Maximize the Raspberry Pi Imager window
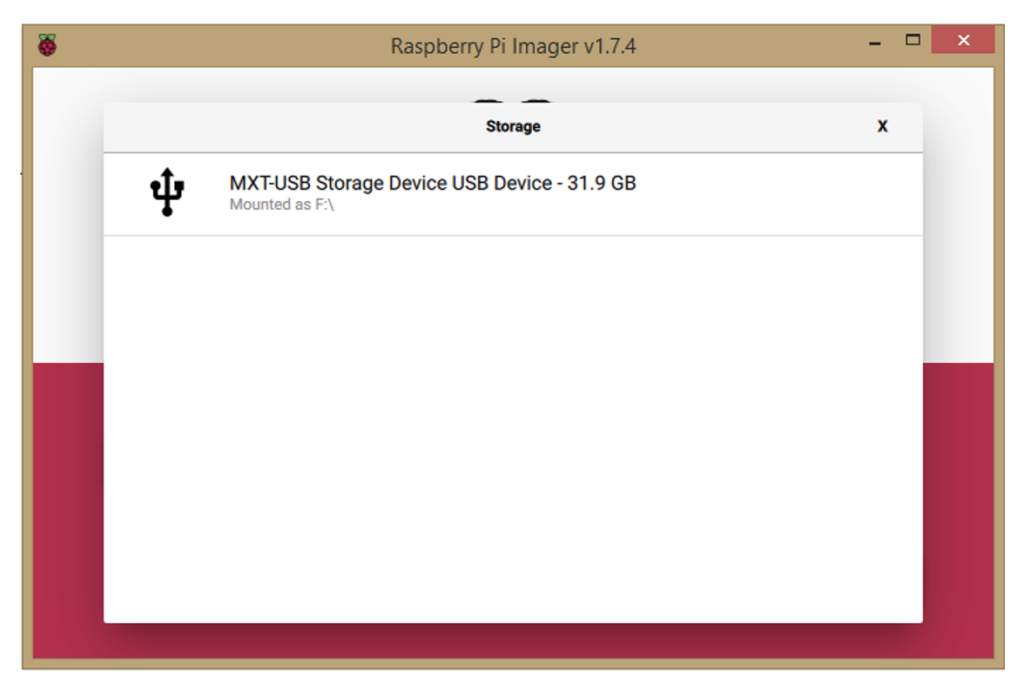Image resolution: width=1024 pixels, height=684 pixels. click(913, 40)
